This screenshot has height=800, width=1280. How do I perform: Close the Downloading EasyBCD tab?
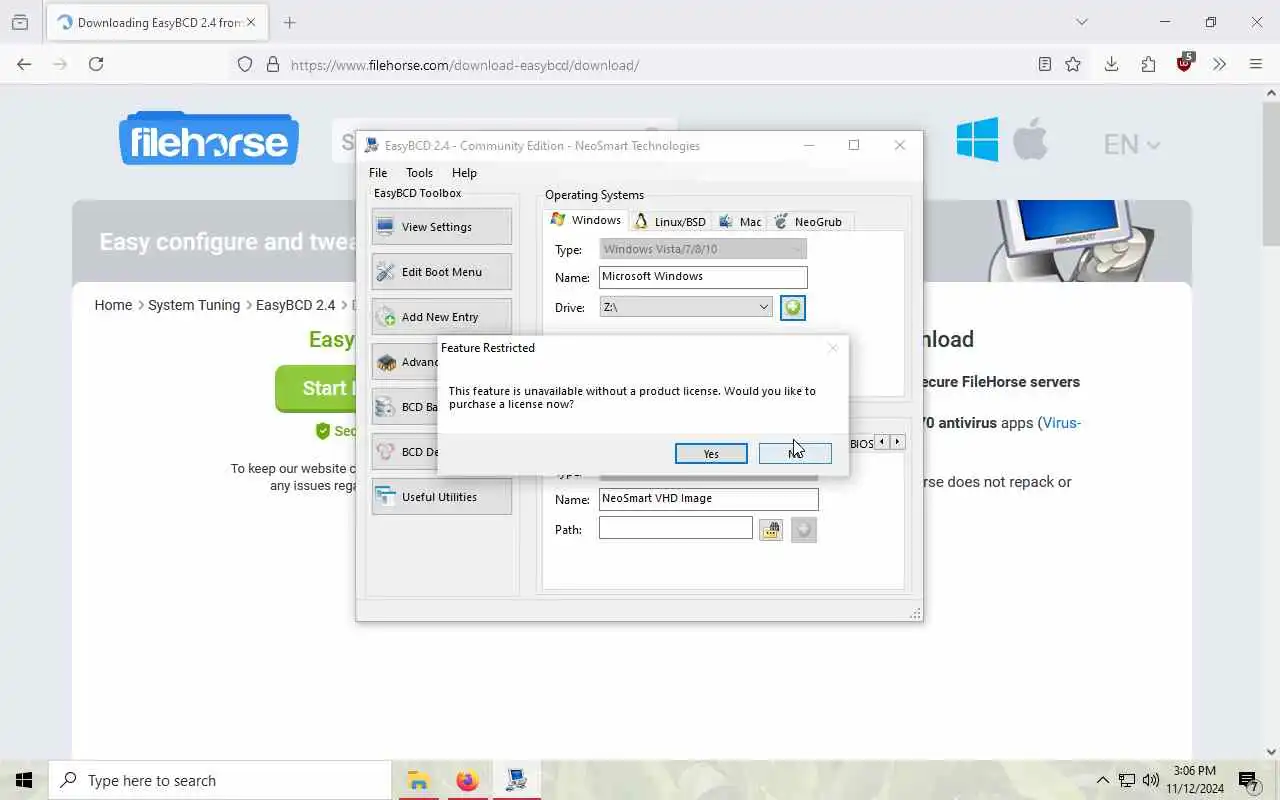[x=251, y=22]
